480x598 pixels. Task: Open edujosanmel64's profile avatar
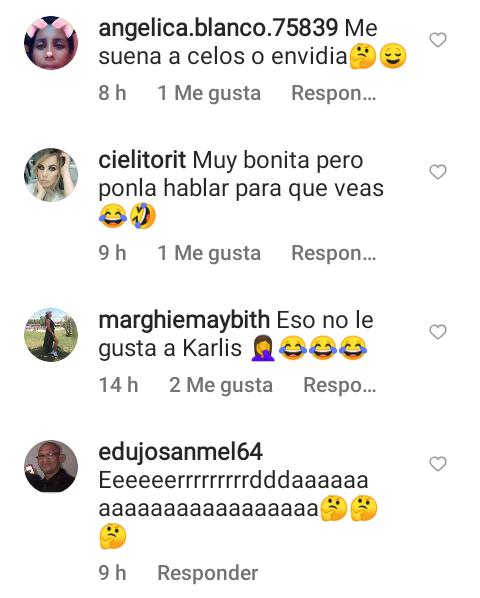point(51,466)
